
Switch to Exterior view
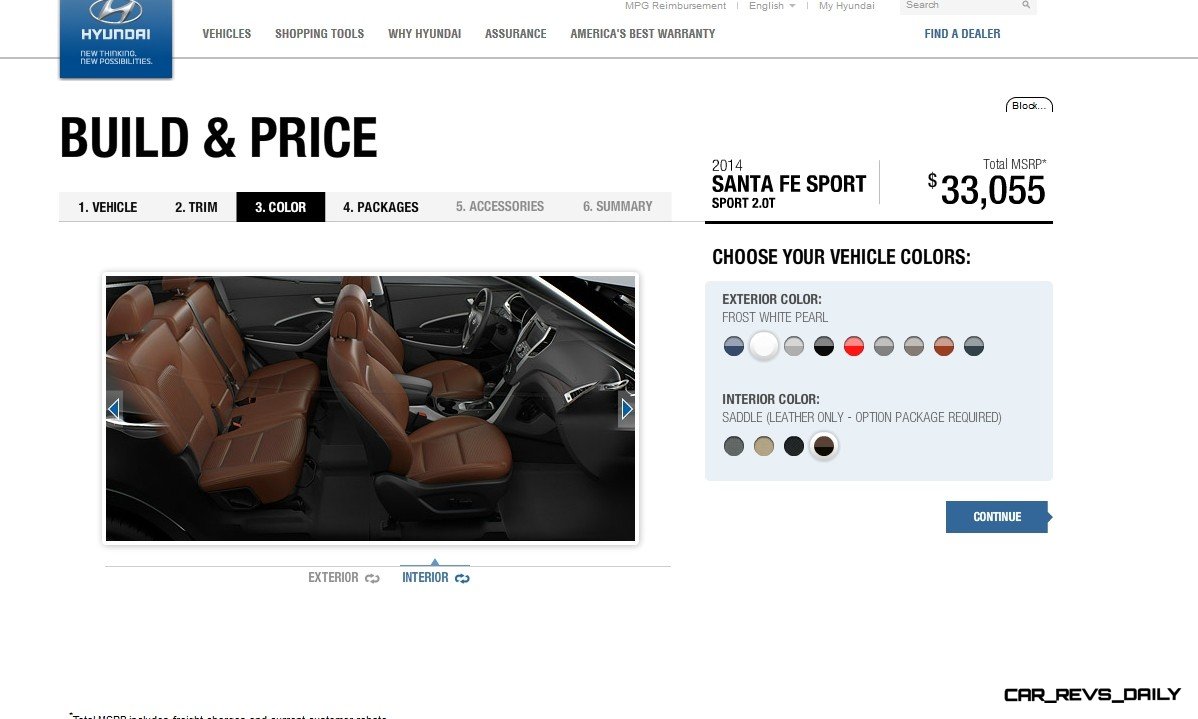[x=344, y=578]
